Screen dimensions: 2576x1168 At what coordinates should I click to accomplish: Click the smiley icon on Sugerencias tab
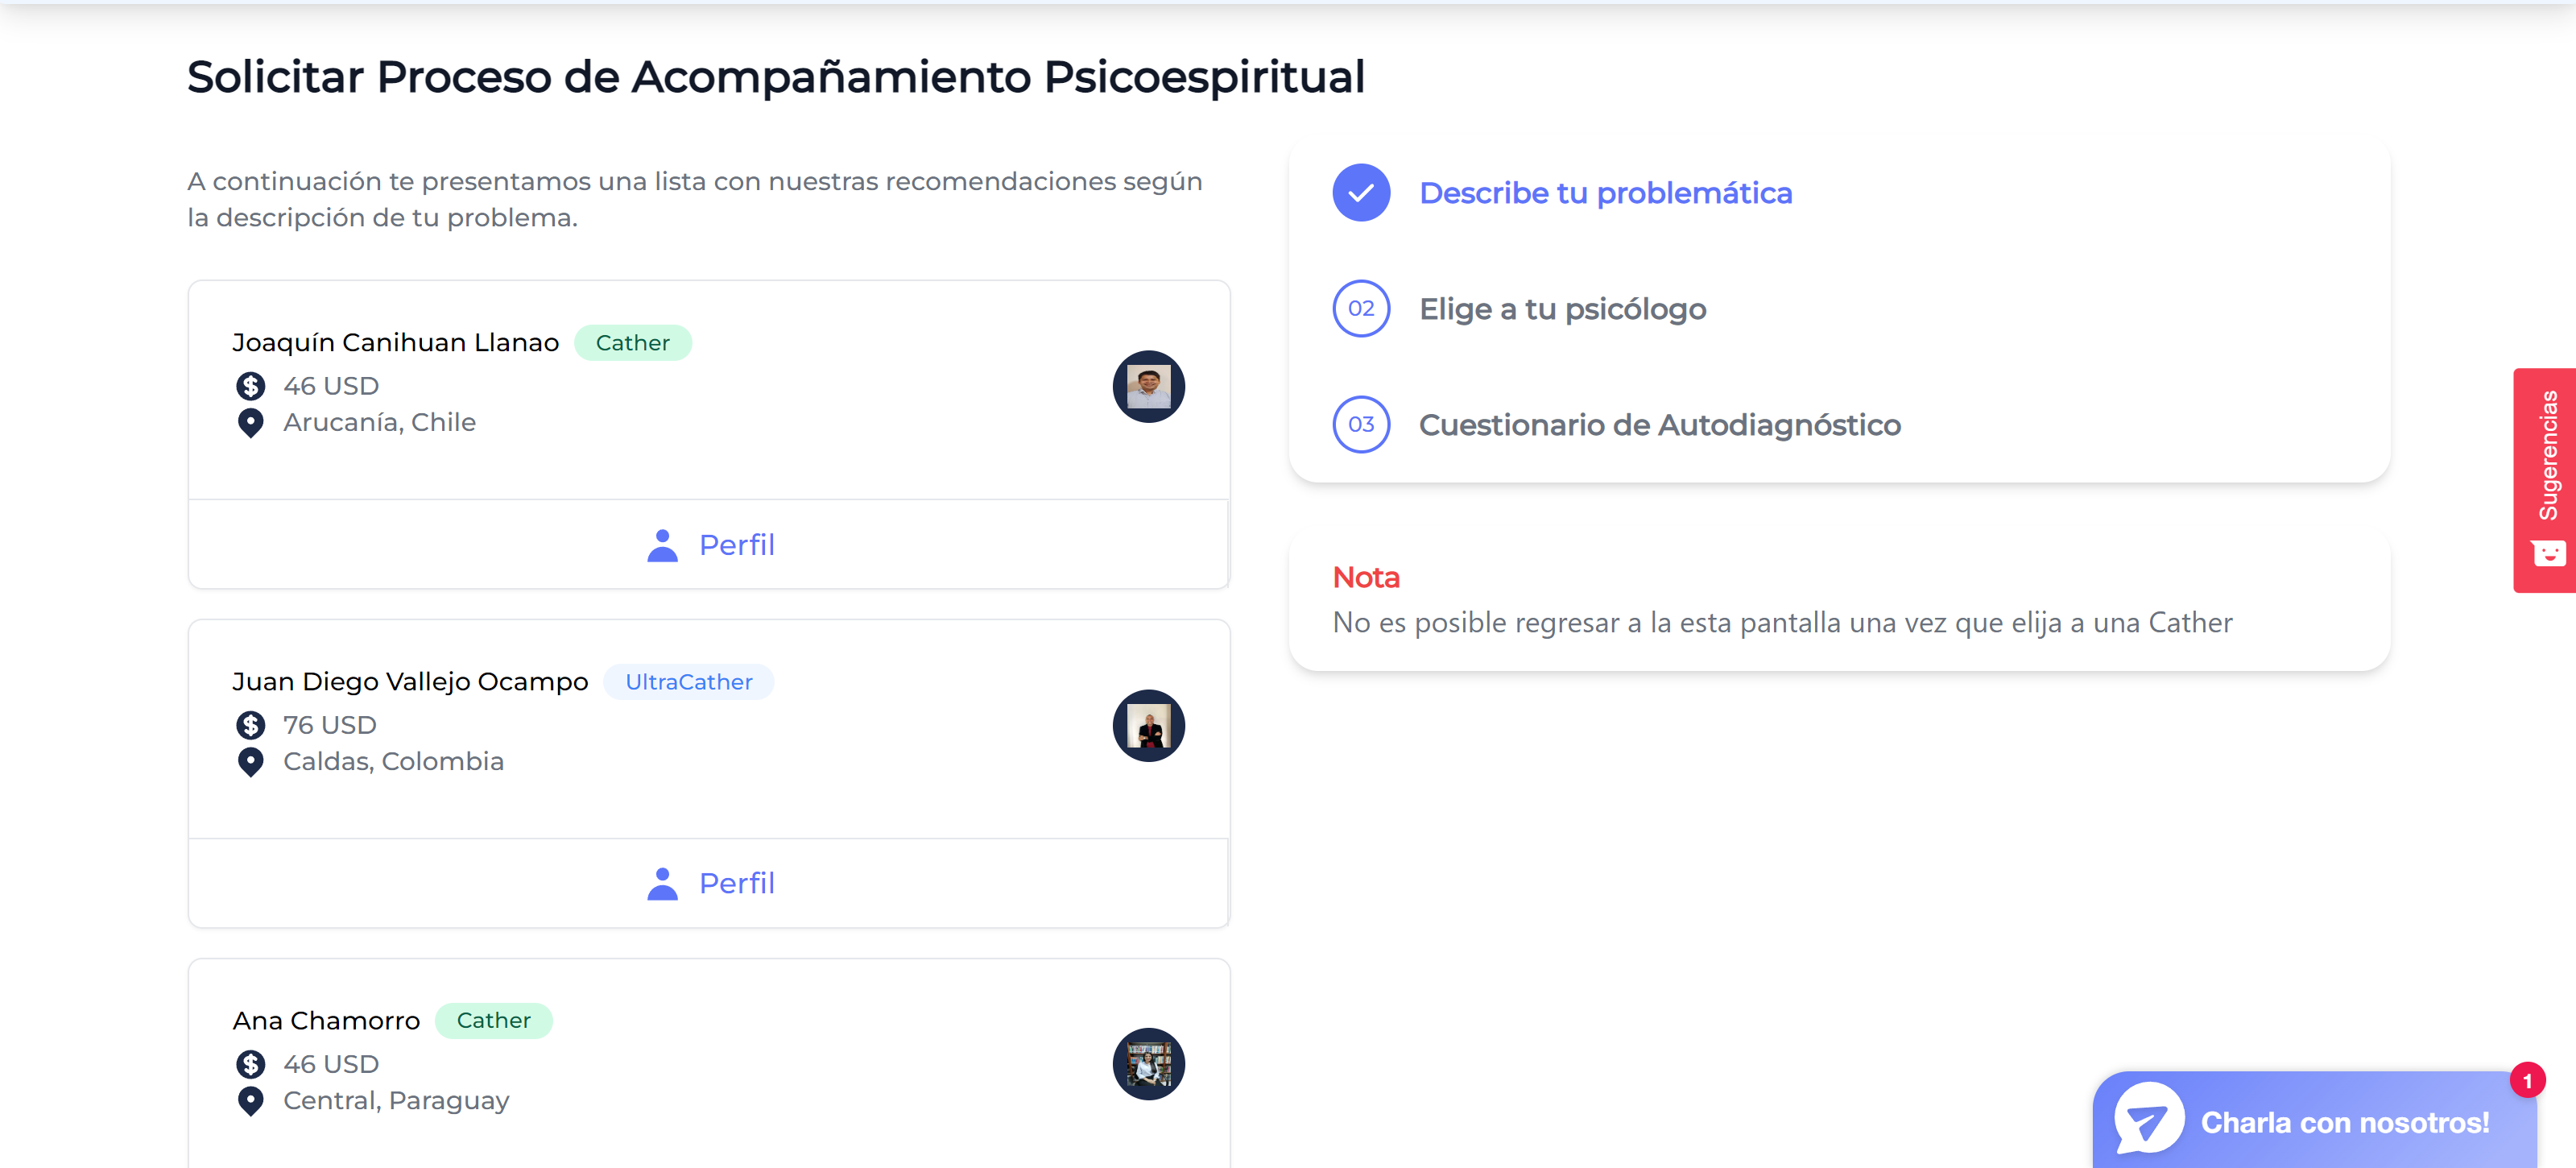(2548, 553)
